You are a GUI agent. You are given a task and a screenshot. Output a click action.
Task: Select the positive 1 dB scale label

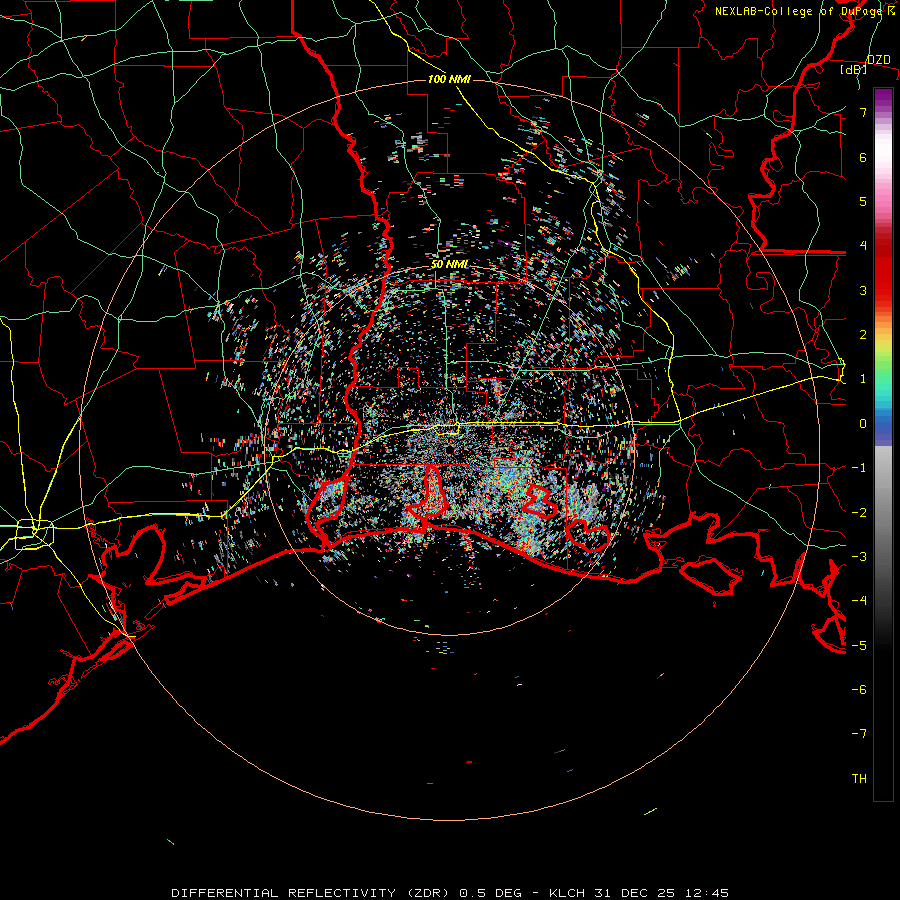point(863,379)
